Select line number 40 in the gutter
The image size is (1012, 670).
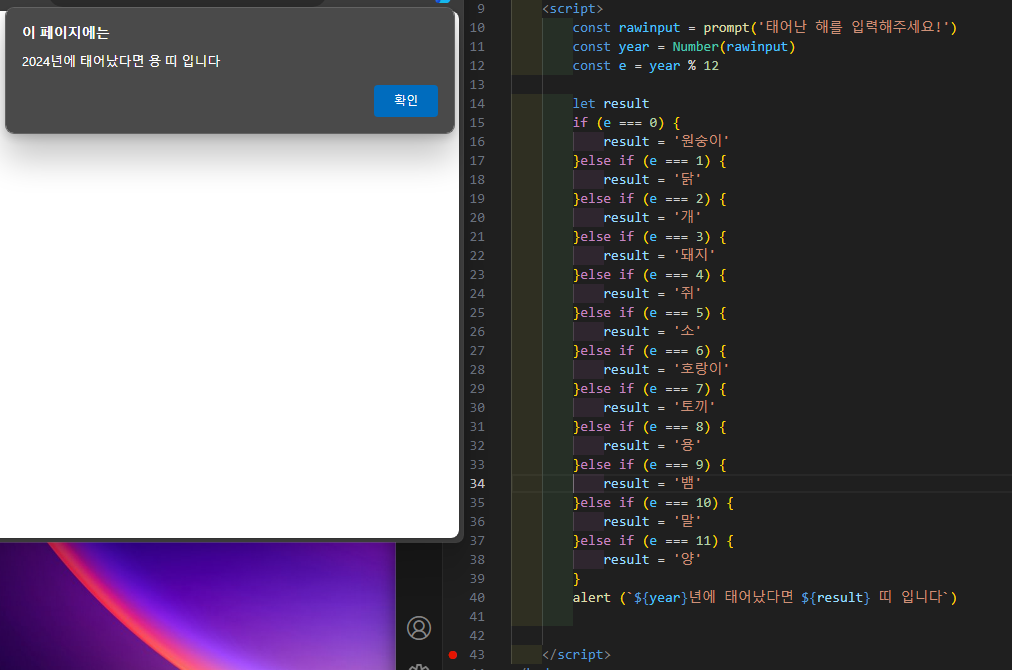click(x=477, y=598)
